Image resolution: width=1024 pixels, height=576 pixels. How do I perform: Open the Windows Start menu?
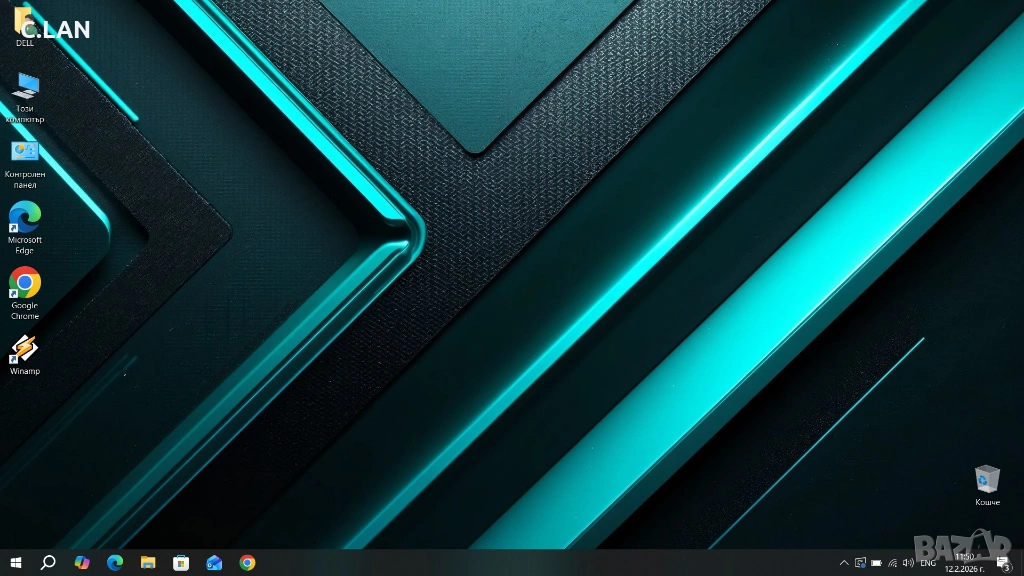(x=16, y=563)
